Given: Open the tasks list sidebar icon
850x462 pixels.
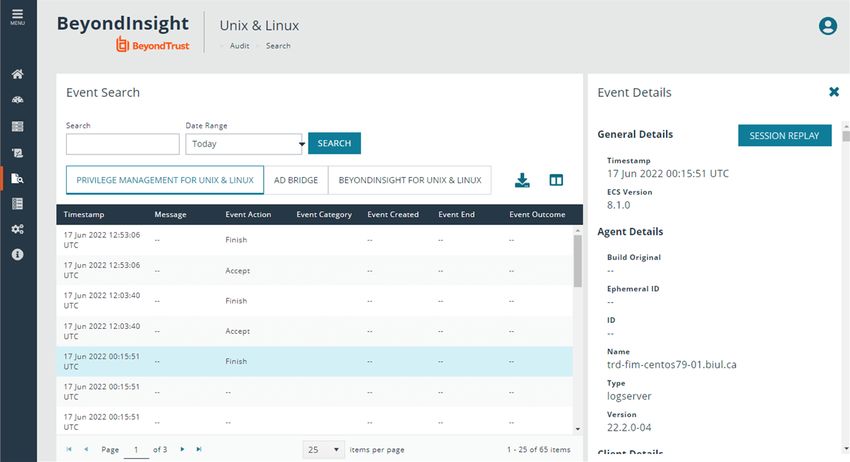Looking at the screenshot, I should pyautogui.click(x=17, y=204).
